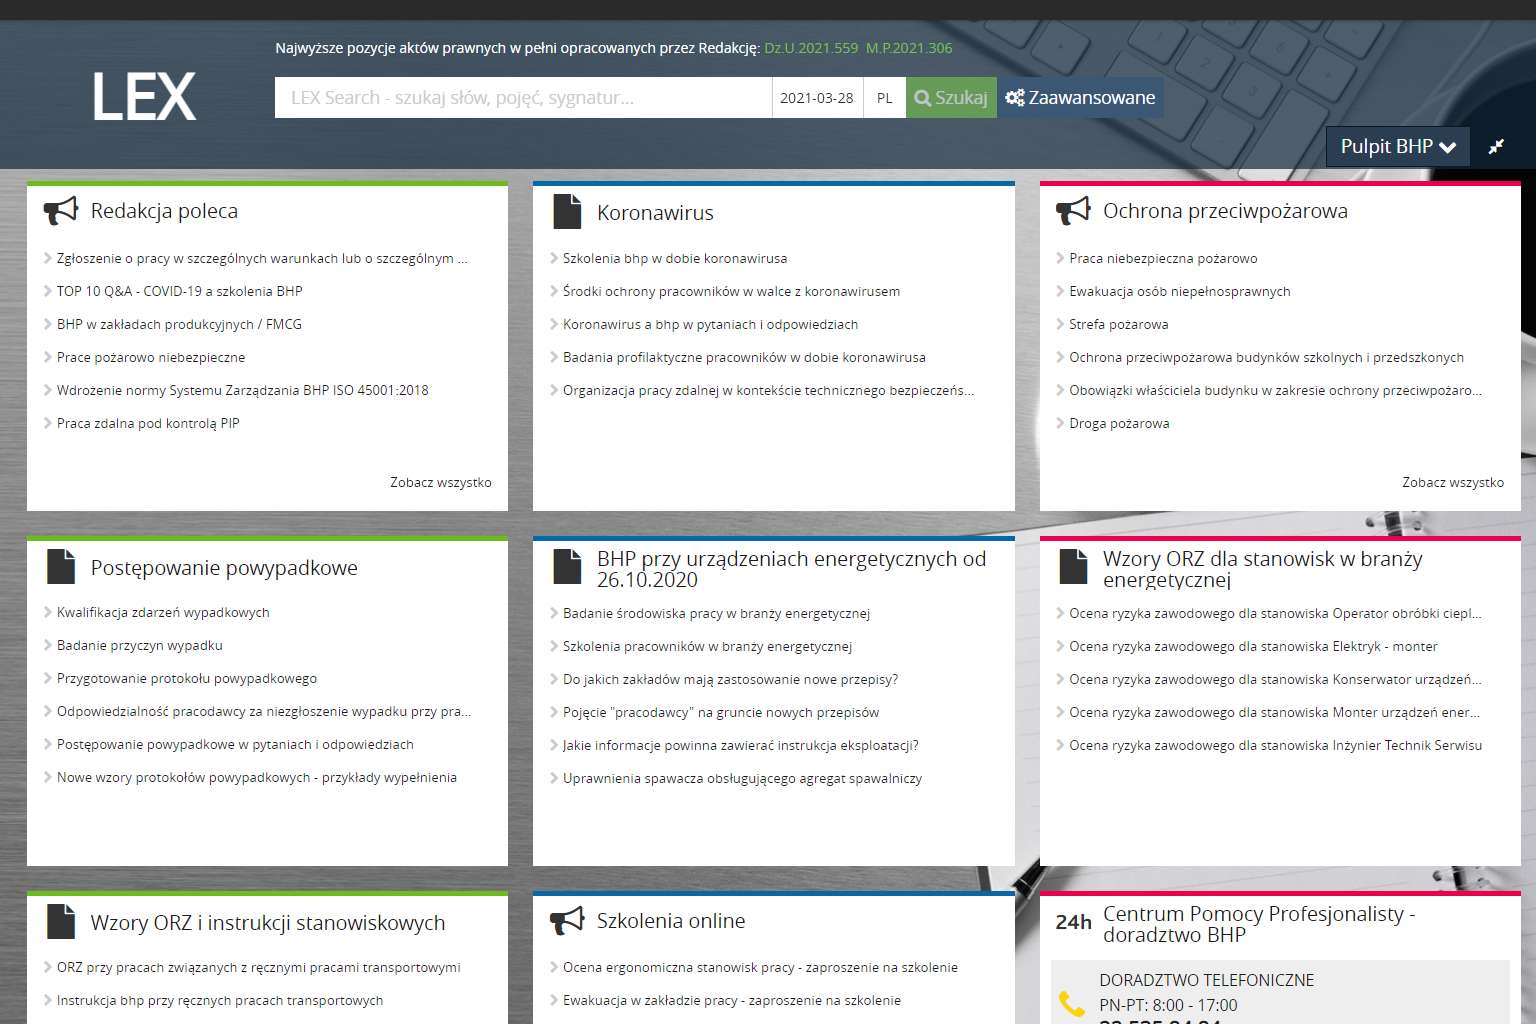Open the 2021-03-28 date picker
Screen dimensions: 1536x1024
coord(817,98)
